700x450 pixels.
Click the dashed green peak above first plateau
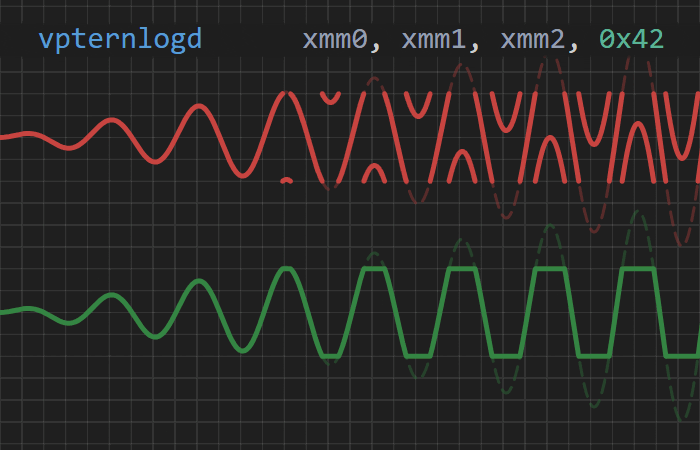click(x=372, y=253)
